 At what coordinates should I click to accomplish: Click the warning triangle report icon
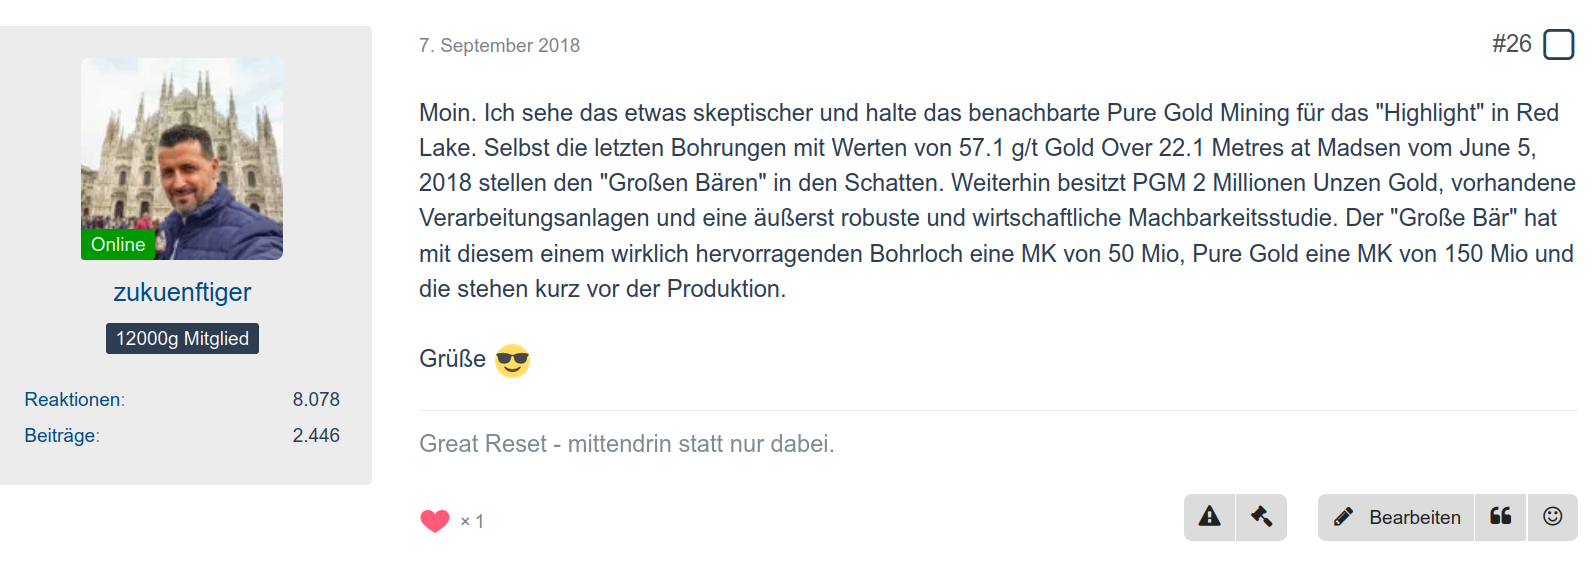pyautogui.click(x=1210, y=517)
